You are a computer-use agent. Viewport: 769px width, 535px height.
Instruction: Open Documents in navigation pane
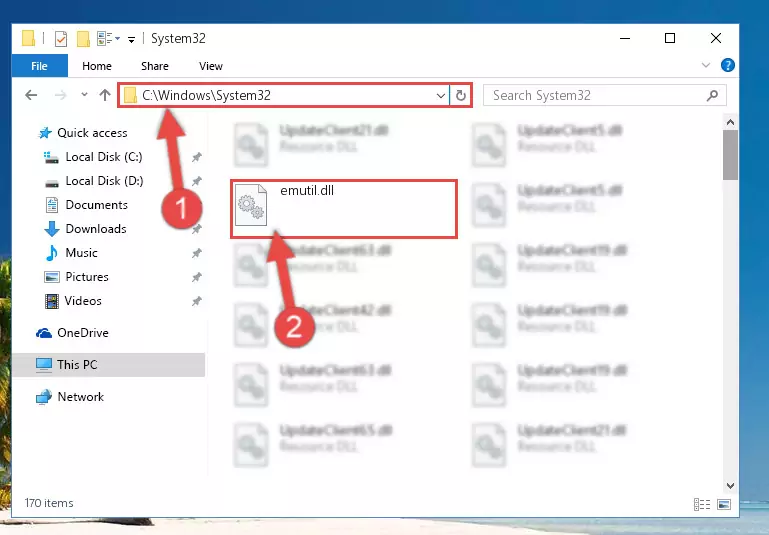(x=97, y=205)
